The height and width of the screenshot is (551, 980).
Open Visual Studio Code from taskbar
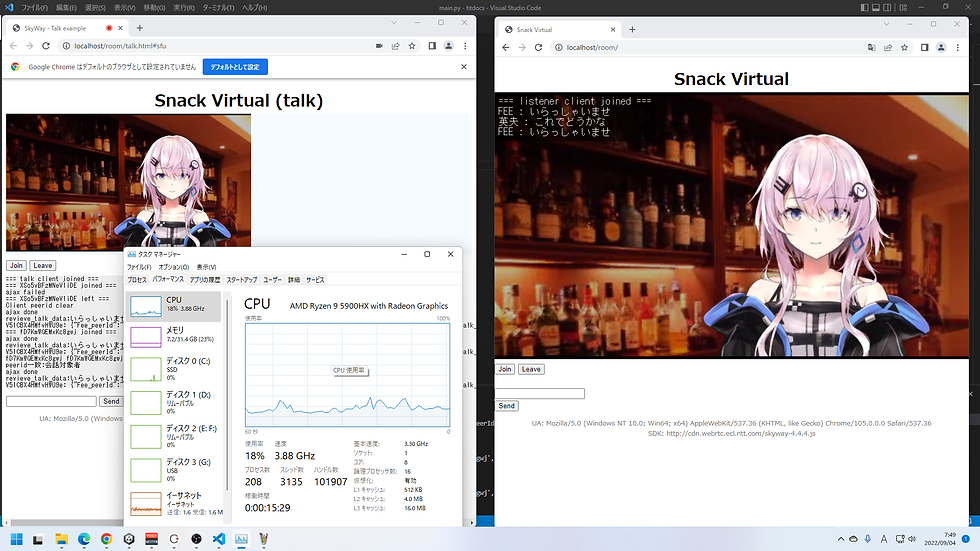pyautogui.click(x=219, y=539)
